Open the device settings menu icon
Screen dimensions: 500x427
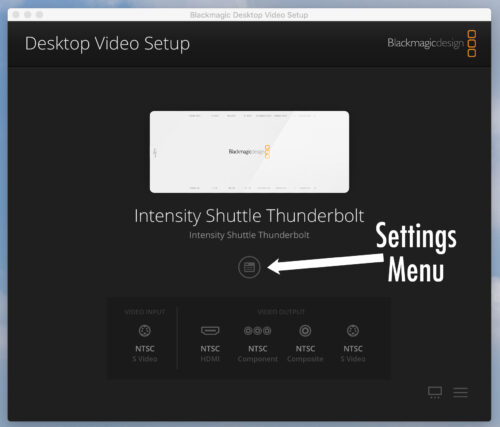tap(249, 267)
